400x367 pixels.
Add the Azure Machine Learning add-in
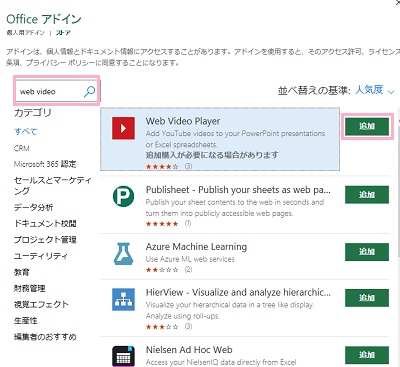[x=367, y=252]
